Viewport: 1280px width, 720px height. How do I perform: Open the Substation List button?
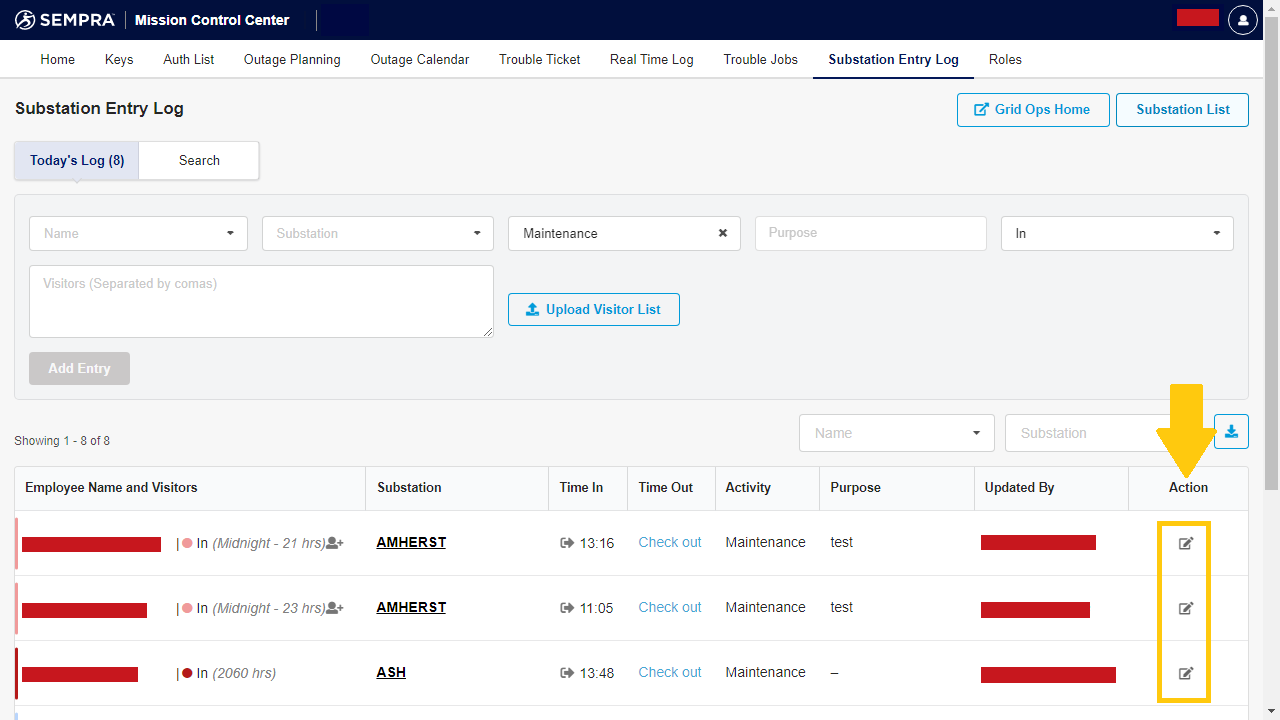1182,109
